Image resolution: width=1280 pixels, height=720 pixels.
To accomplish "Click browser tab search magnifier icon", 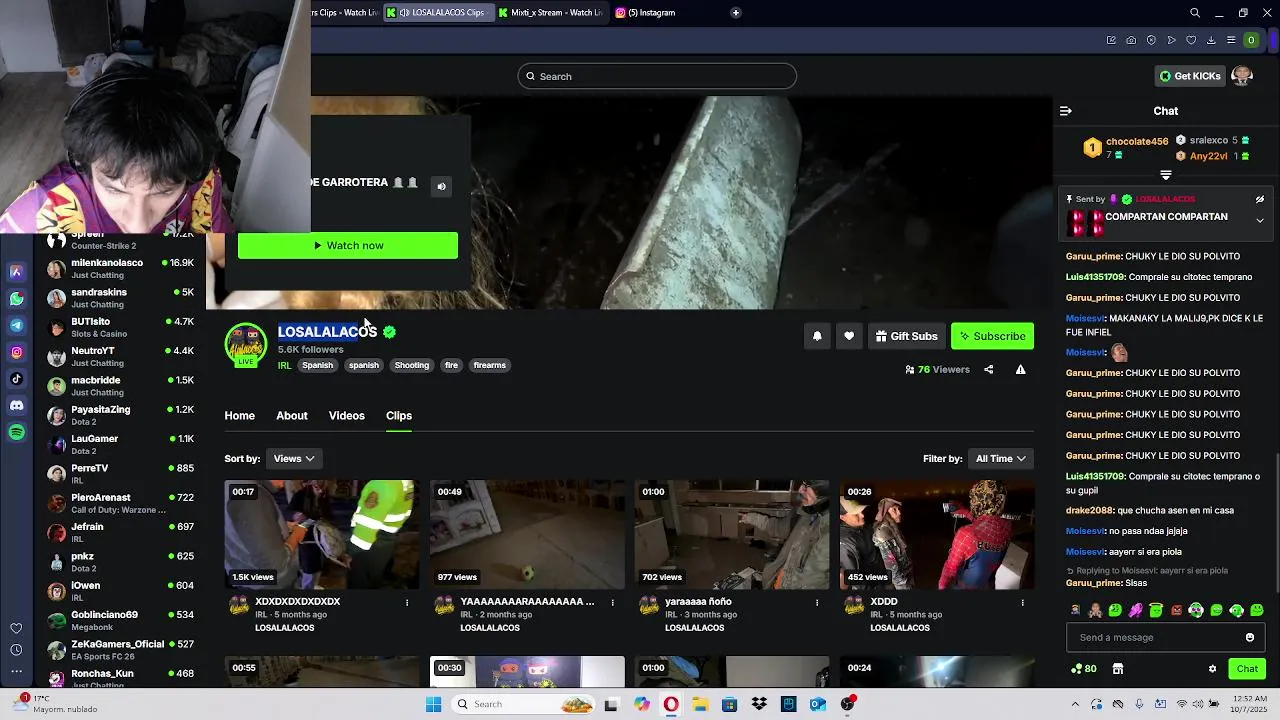I will 1195,13.
